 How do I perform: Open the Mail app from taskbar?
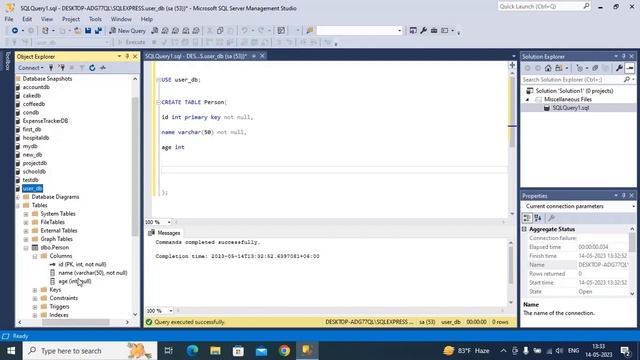pos(261,351)
